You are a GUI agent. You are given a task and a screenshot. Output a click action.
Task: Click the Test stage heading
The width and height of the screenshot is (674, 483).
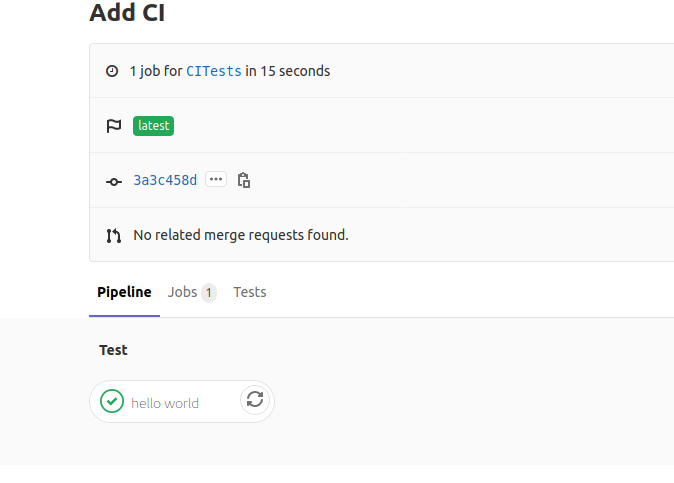click(x=113, y=350)
